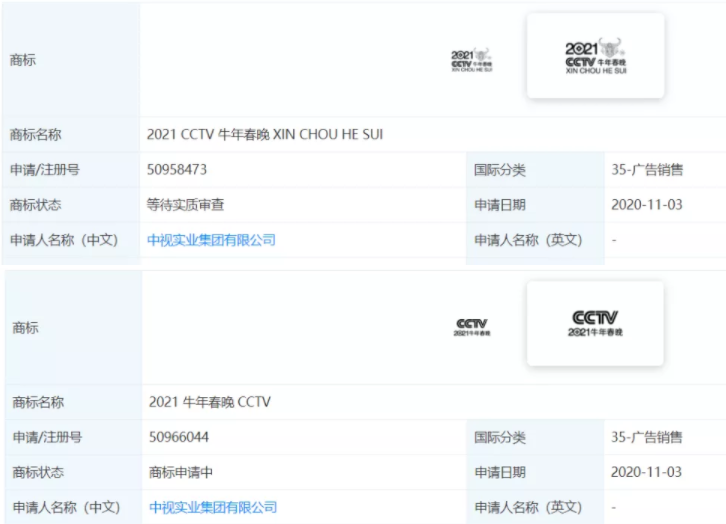
Task: Click 申请/注册号 label in second record
Action: click(47, 437)
